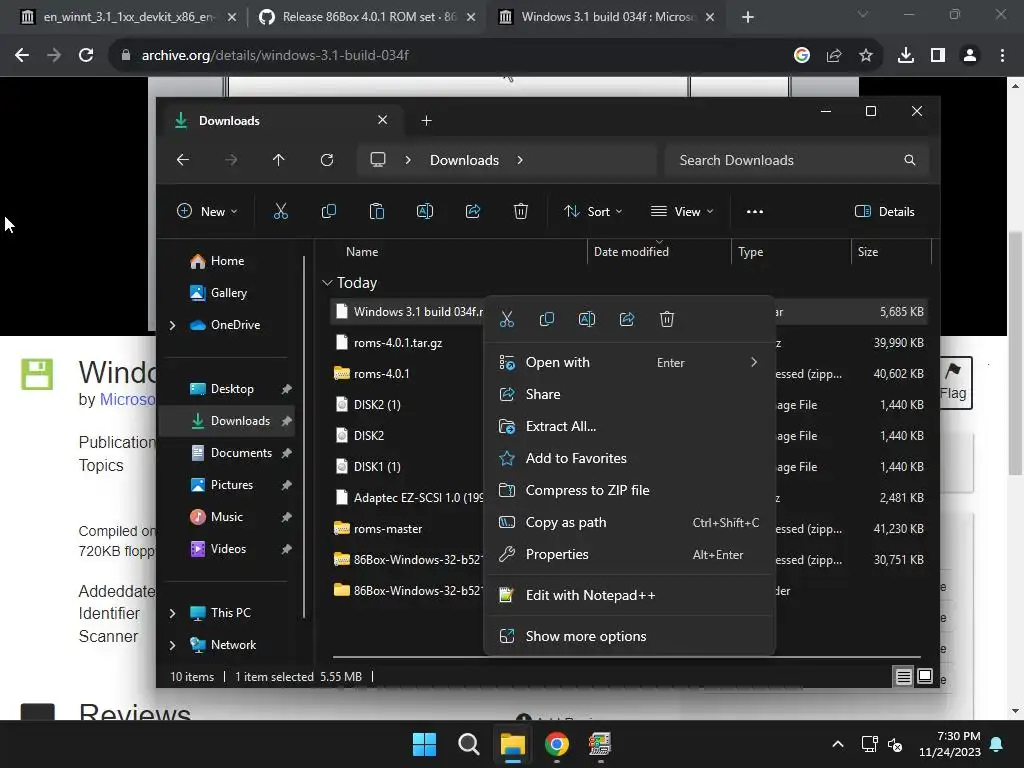The width and height of the screenshot is (1024, 768).
Task: Switch to large thumbnails view icon
Action: (925, 677)
